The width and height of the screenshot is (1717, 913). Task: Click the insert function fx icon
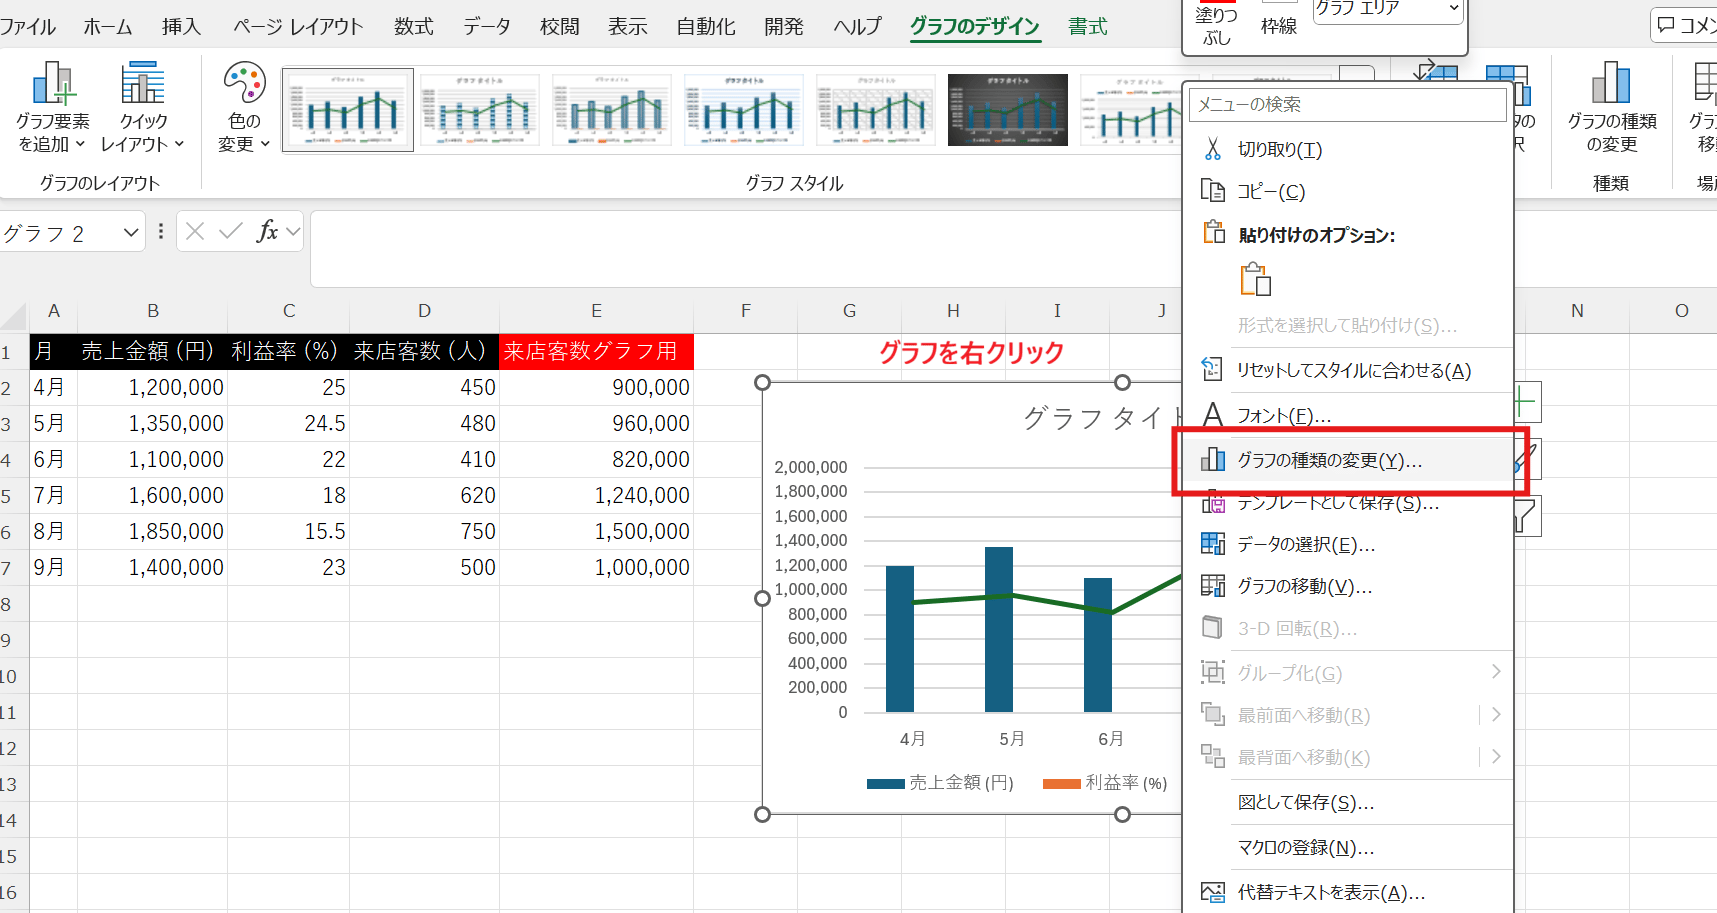(266, 232)
